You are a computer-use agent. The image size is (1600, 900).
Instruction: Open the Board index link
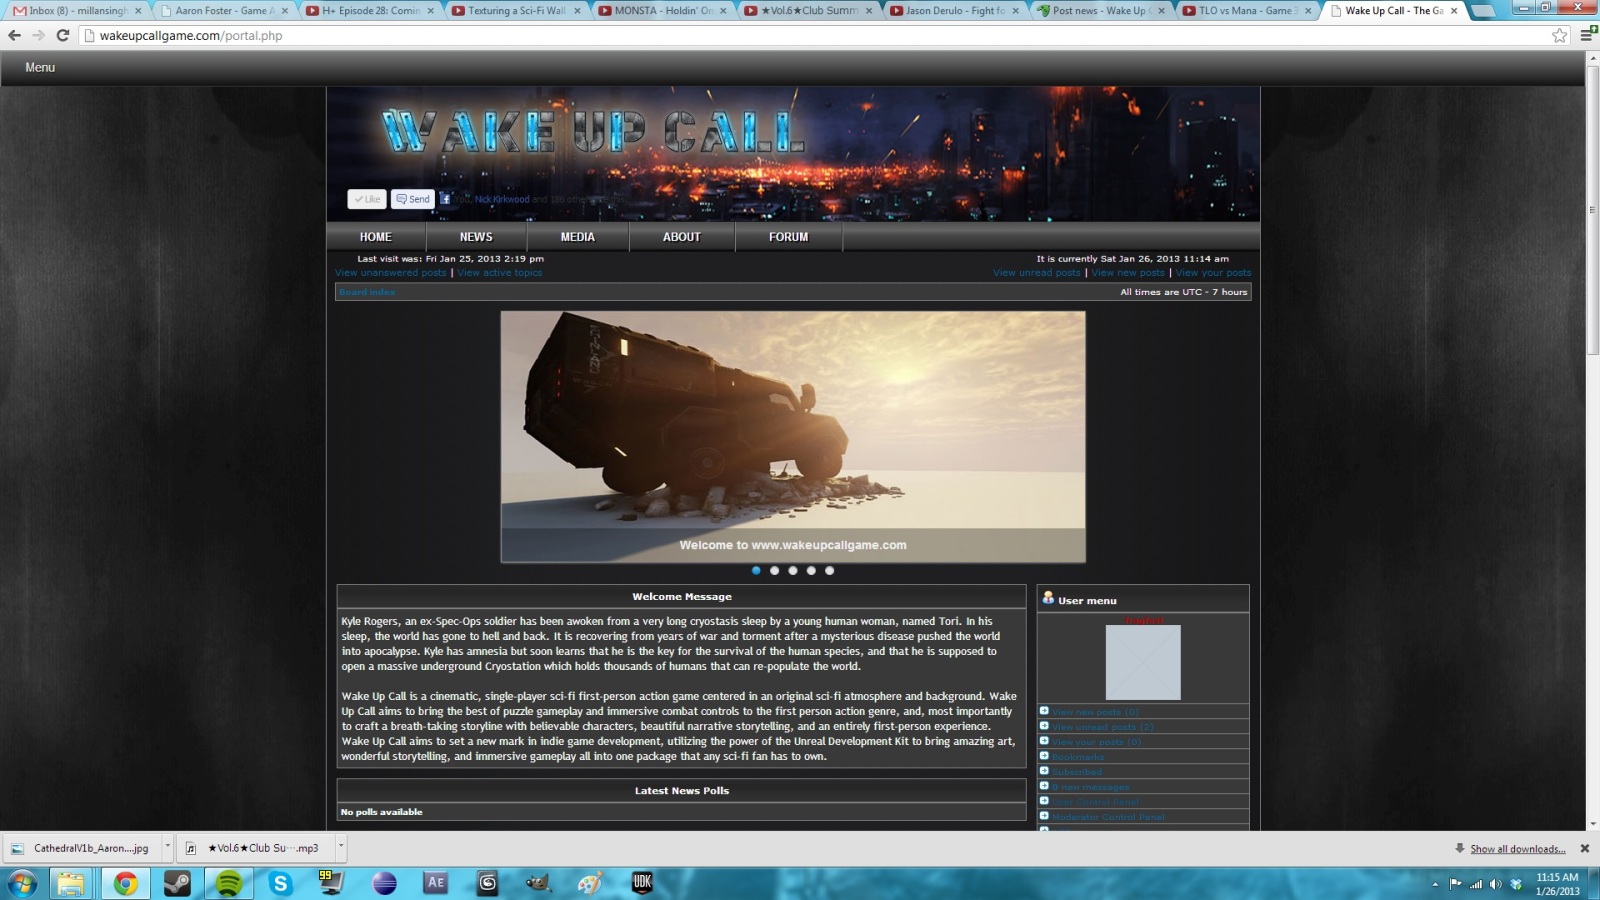pos(367,292)
